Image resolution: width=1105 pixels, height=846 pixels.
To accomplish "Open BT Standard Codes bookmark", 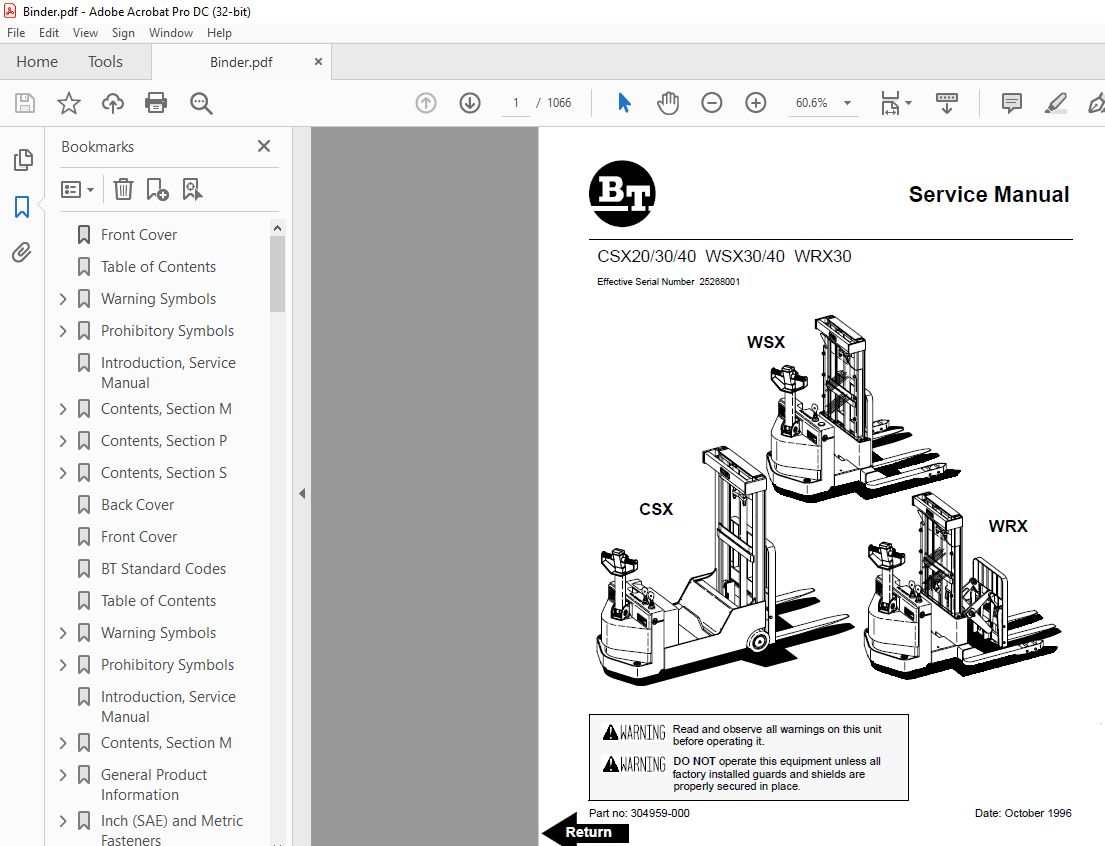I will tap(163, 569).
